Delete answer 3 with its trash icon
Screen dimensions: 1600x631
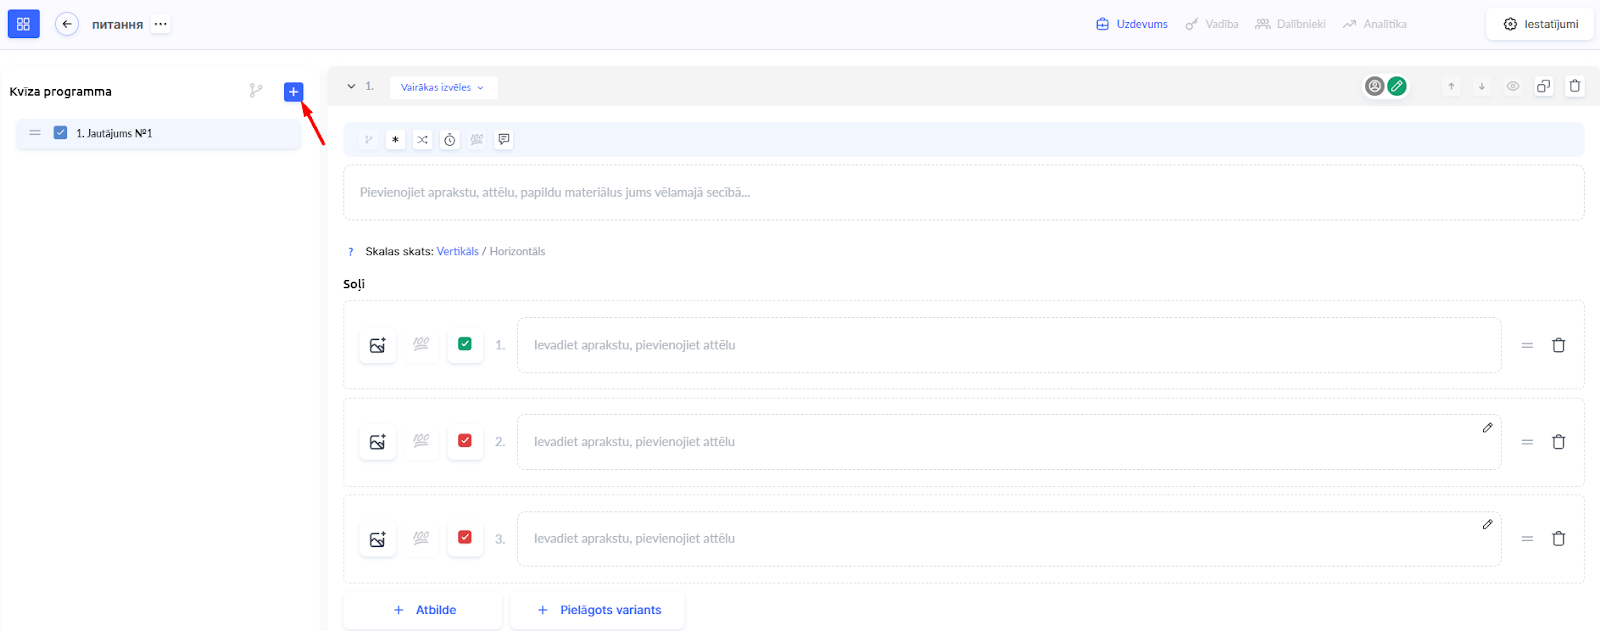pyautogui.click(x=1558, y=539)
